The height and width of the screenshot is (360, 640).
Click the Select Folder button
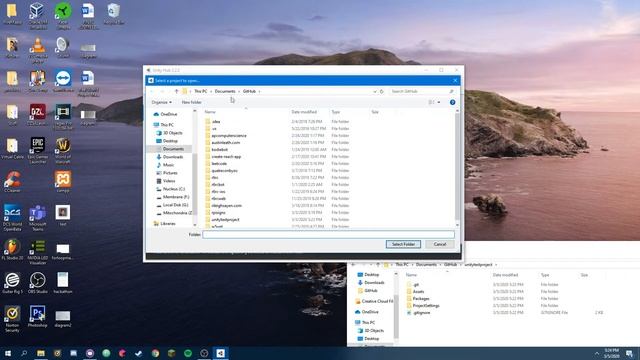pos(403,244)
